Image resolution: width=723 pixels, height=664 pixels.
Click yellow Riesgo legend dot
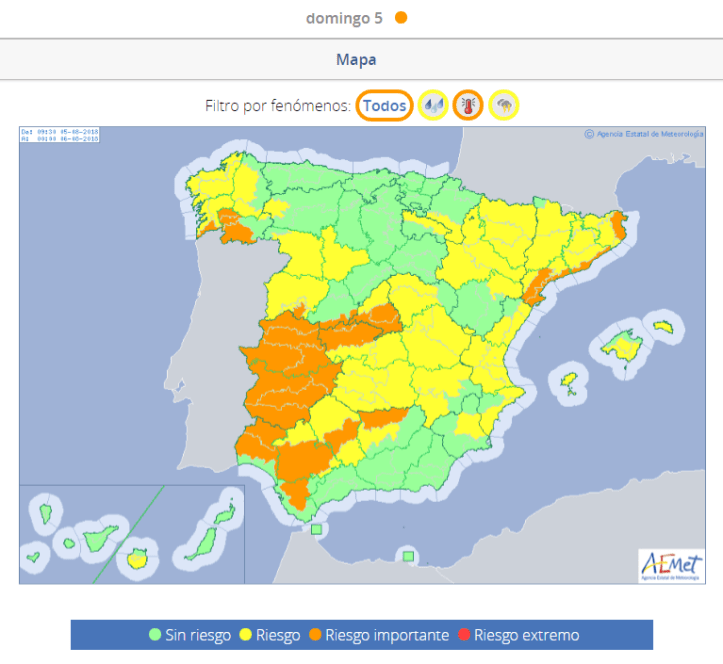(245, 635)
